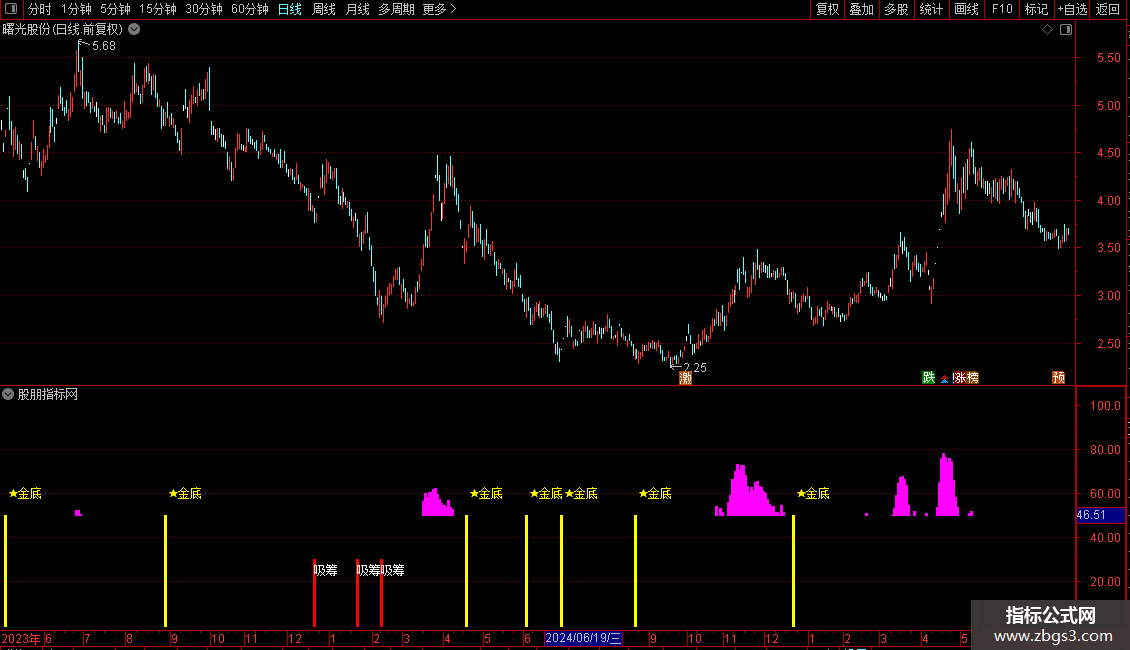Click the leftmost ★金底 signal label
This screenshot has height=650, width=1130.
tap(25, 494)
